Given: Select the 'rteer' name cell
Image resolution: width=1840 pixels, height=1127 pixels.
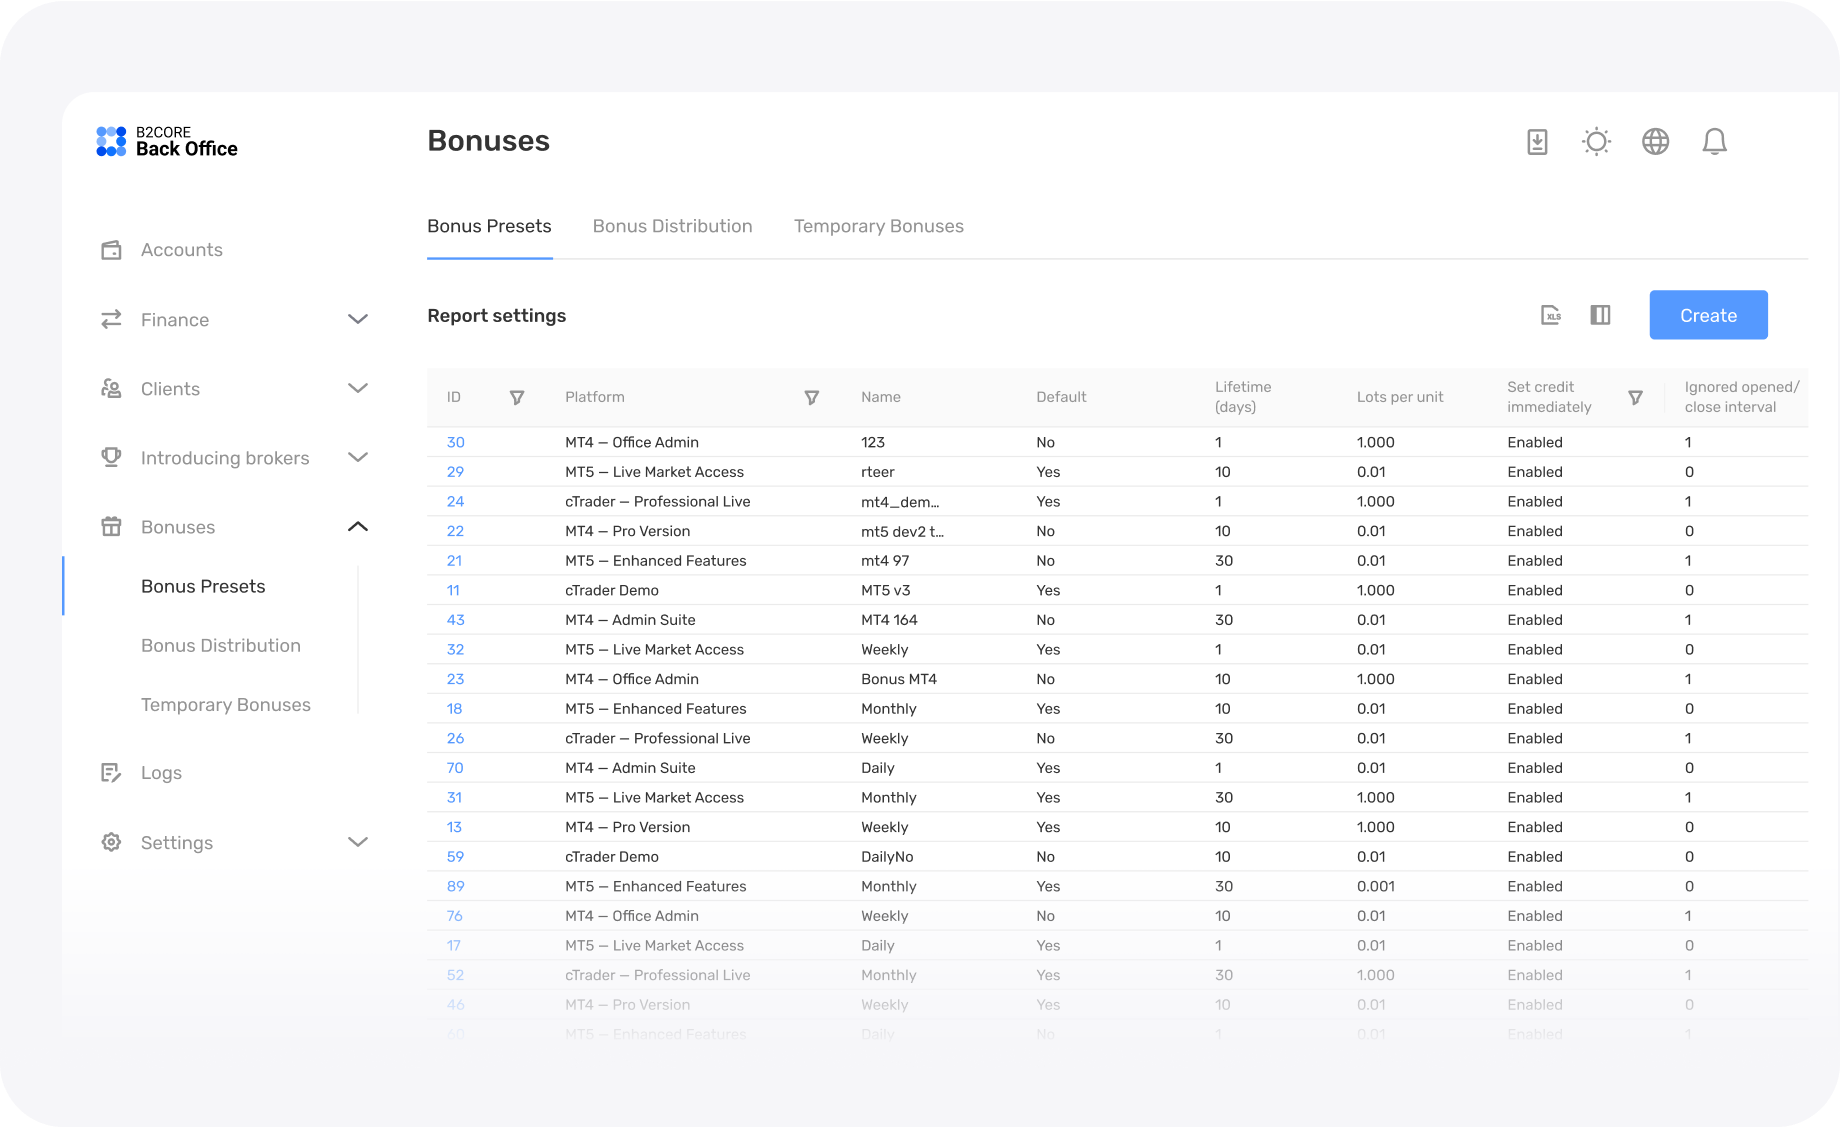Looking at the screenshot, I should (x=878, y=472).
